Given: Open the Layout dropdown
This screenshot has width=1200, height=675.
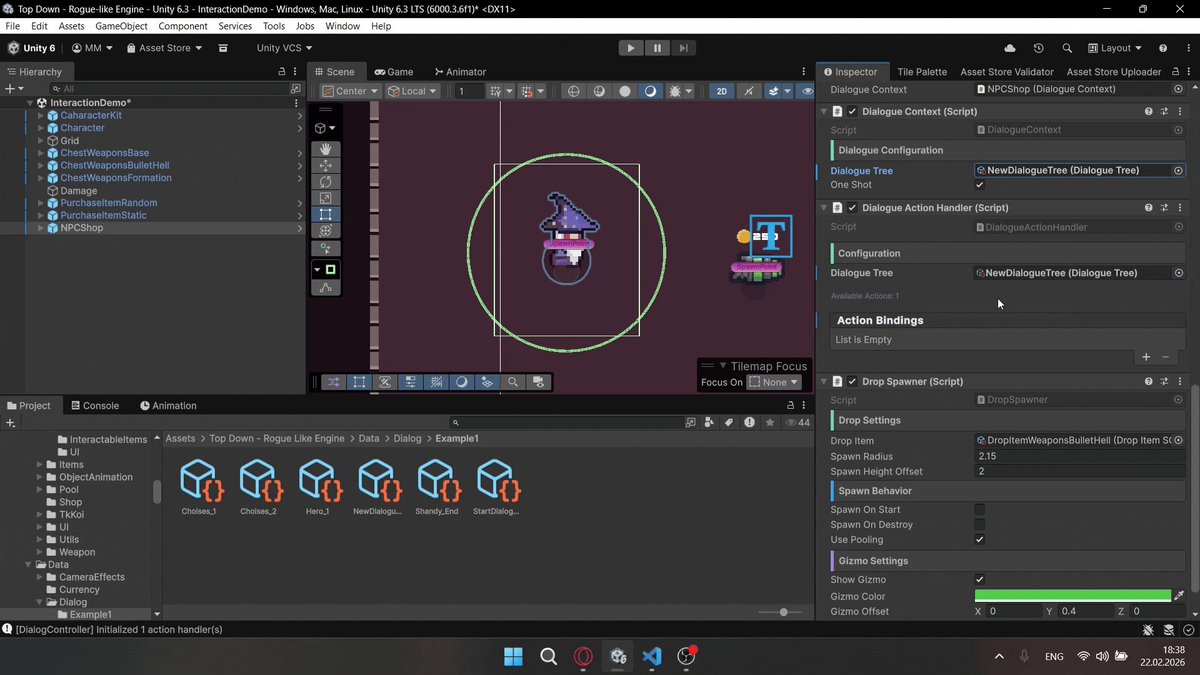Looking at the screenshot, I should [1115, 48].
